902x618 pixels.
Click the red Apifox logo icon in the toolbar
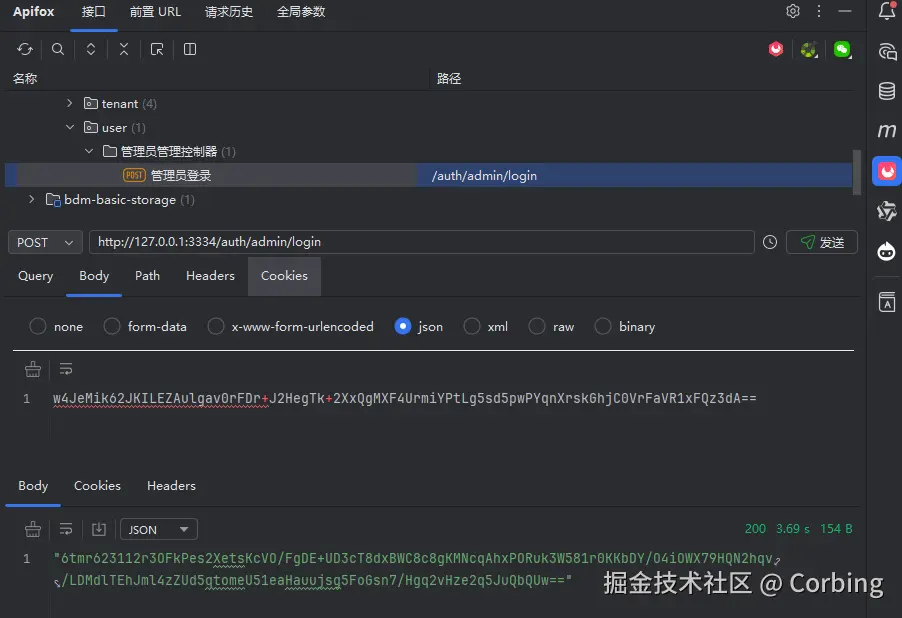click(776, 49)
